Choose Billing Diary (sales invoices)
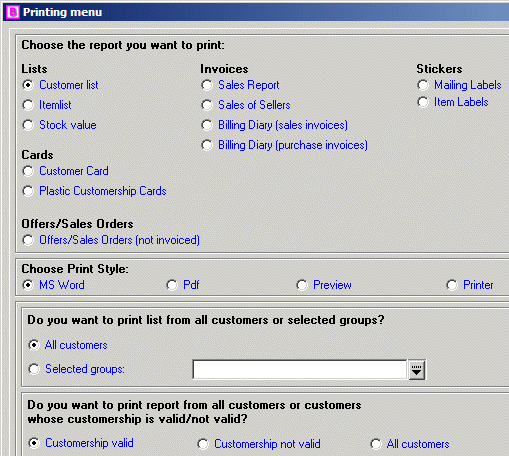509x456 pixels. coord(207,125)
